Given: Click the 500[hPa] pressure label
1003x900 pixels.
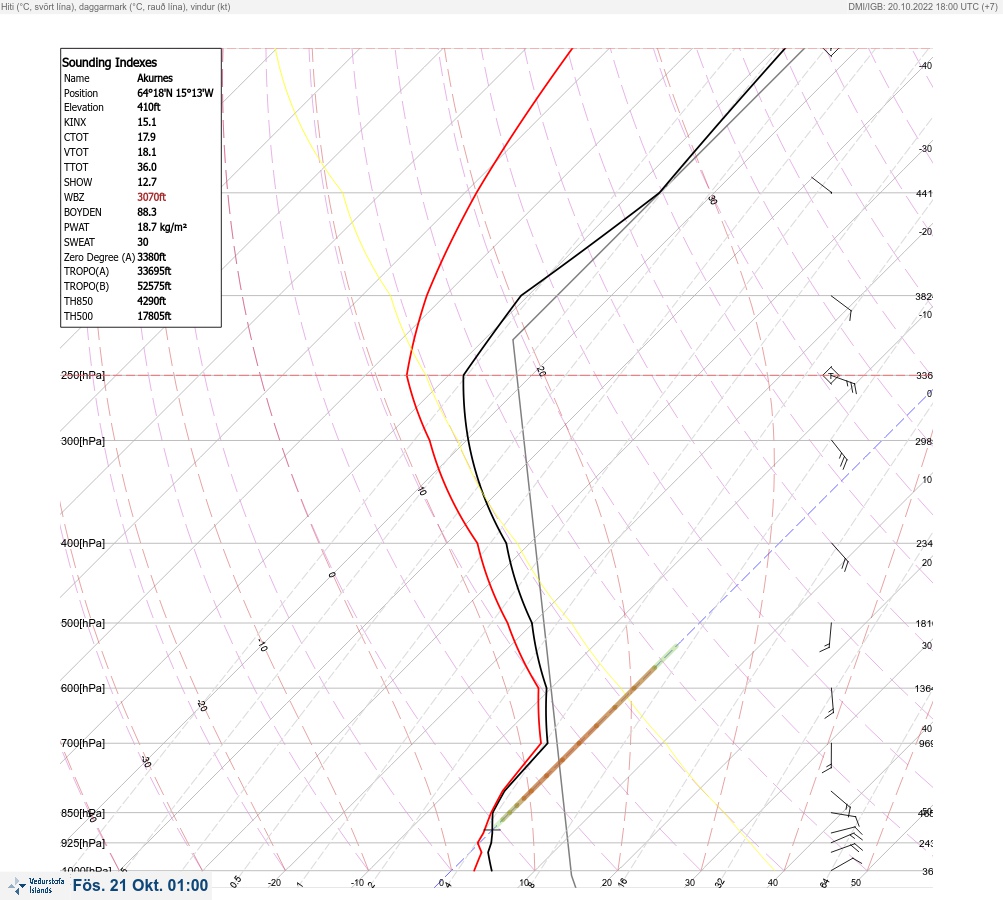Looking at the screenshot, I should click(x=83, y=624).
